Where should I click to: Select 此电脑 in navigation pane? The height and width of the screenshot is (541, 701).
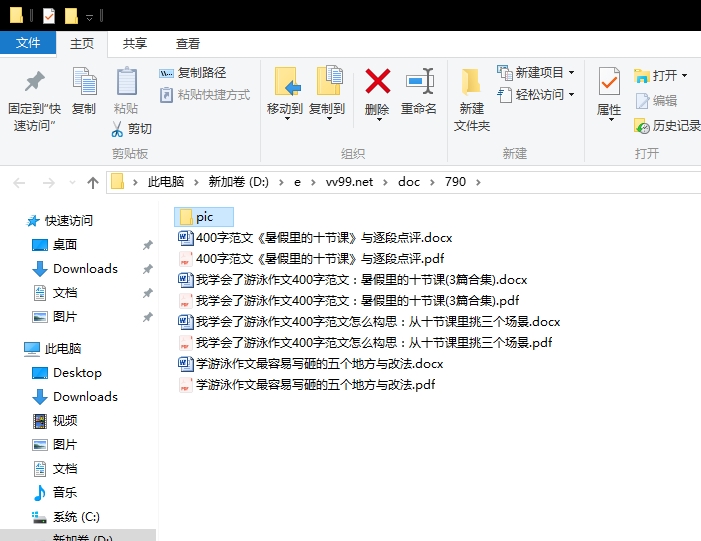coord(52,348)
